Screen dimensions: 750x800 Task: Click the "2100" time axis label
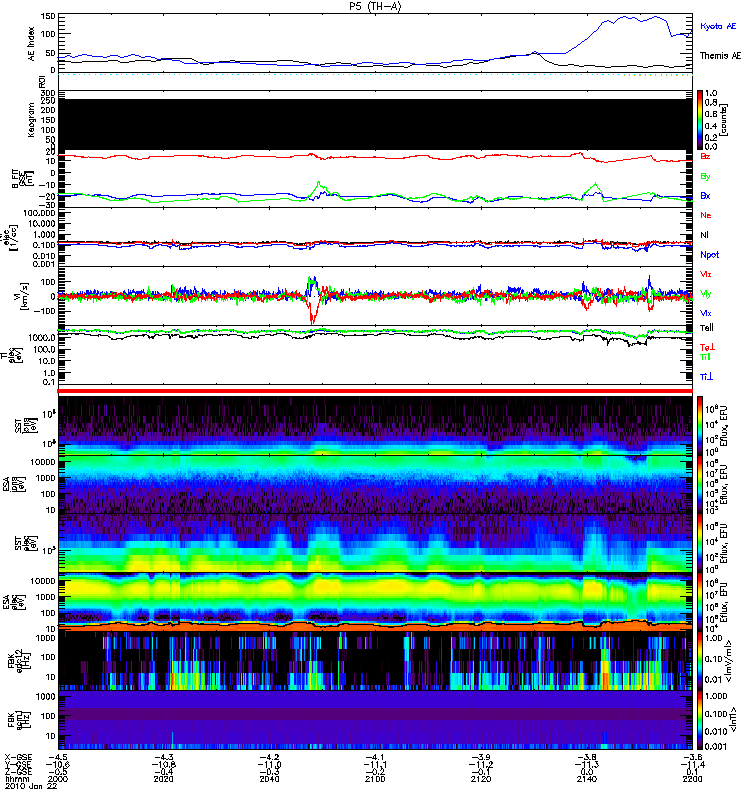pos(375,779)
